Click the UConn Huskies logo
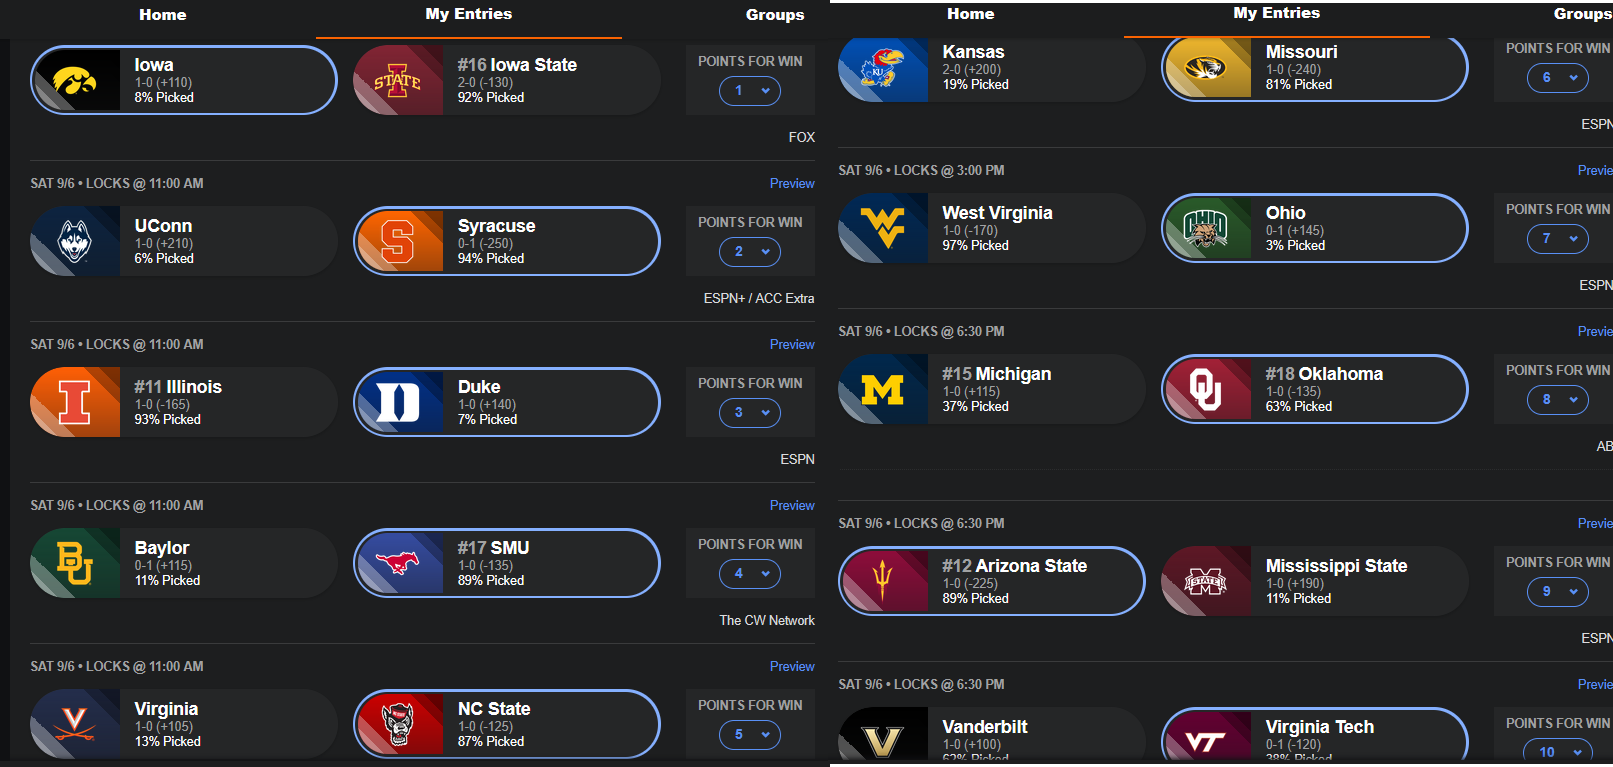Screen dimensions: 1613x767 pyautogui.click(x=75, y=241)
